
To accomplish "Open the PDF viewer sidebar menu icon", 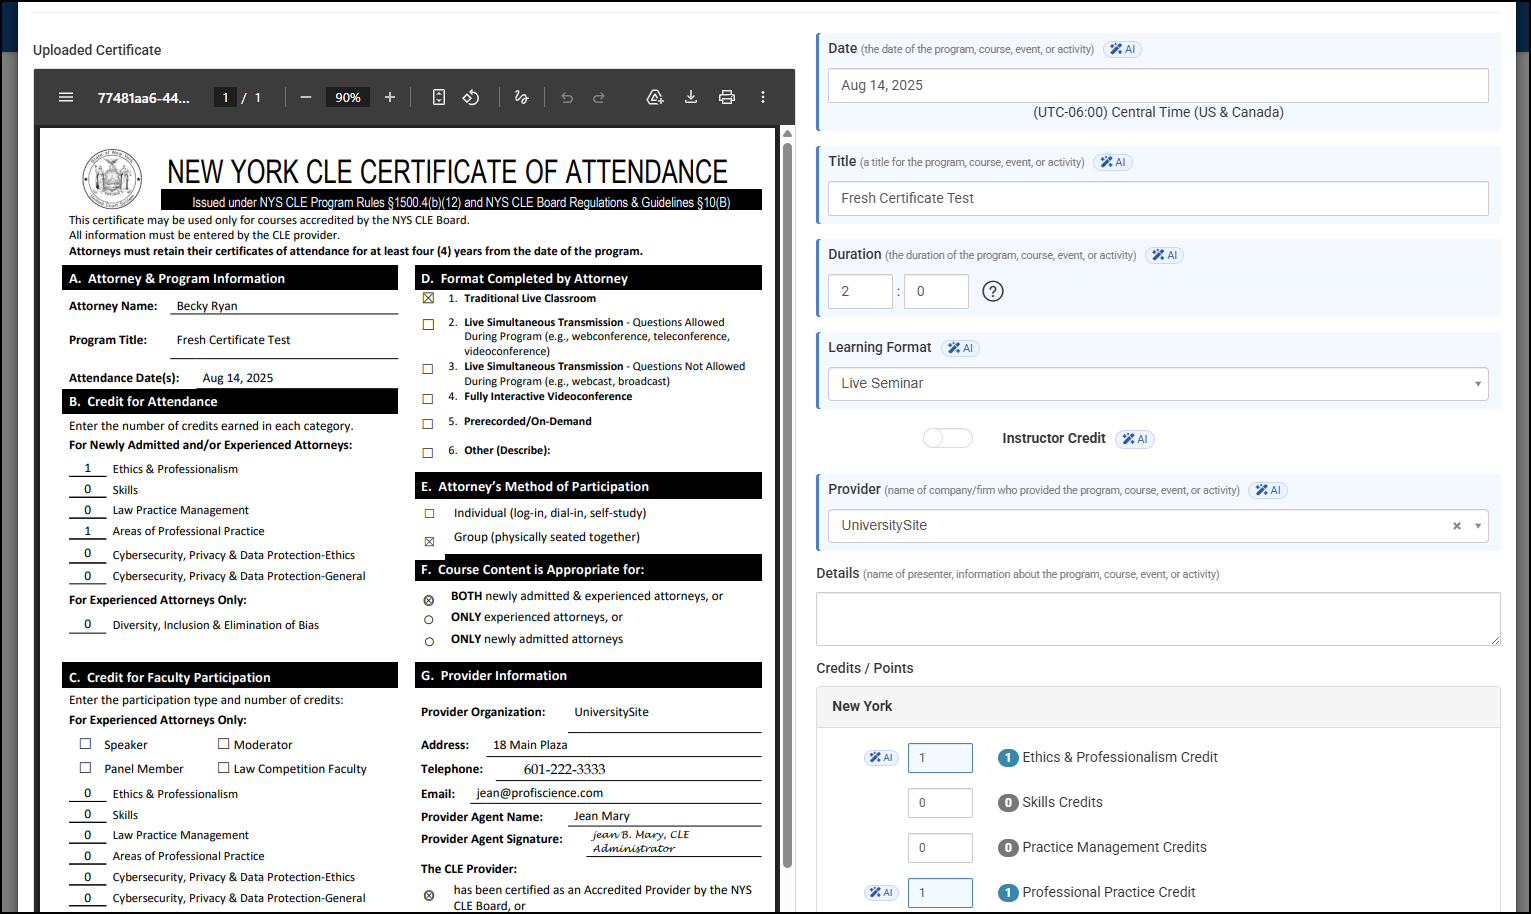I will [x=66, y=97].
